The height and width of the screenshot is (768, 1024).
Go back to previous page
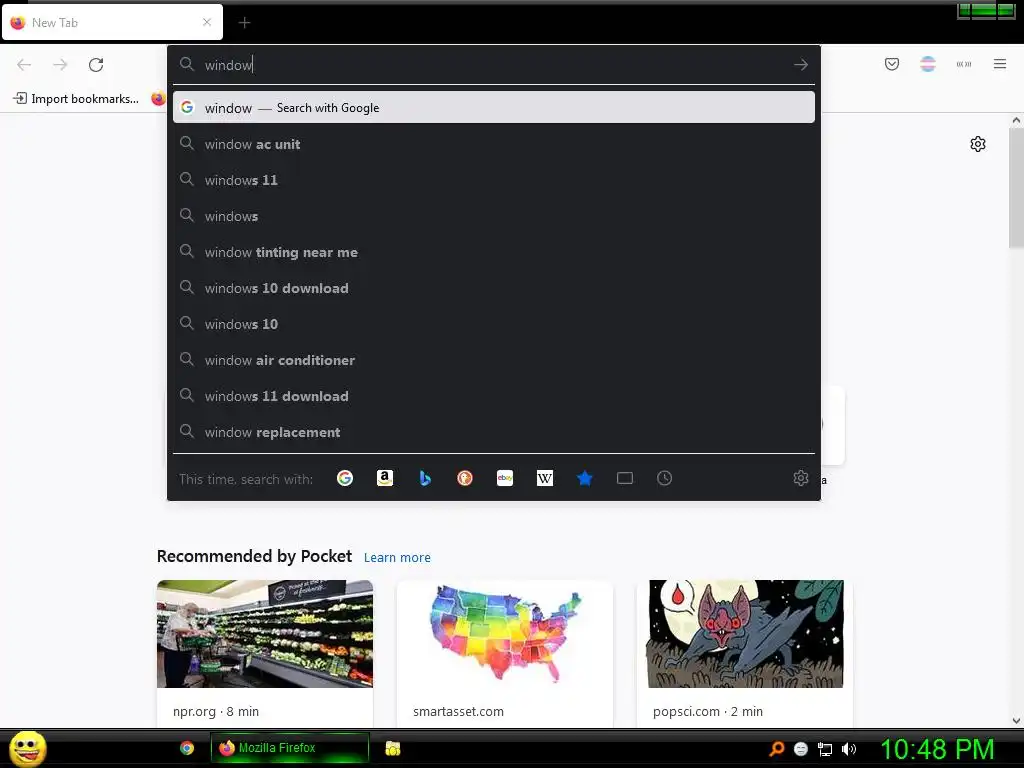pyautogui.click(x=24, y=65)
